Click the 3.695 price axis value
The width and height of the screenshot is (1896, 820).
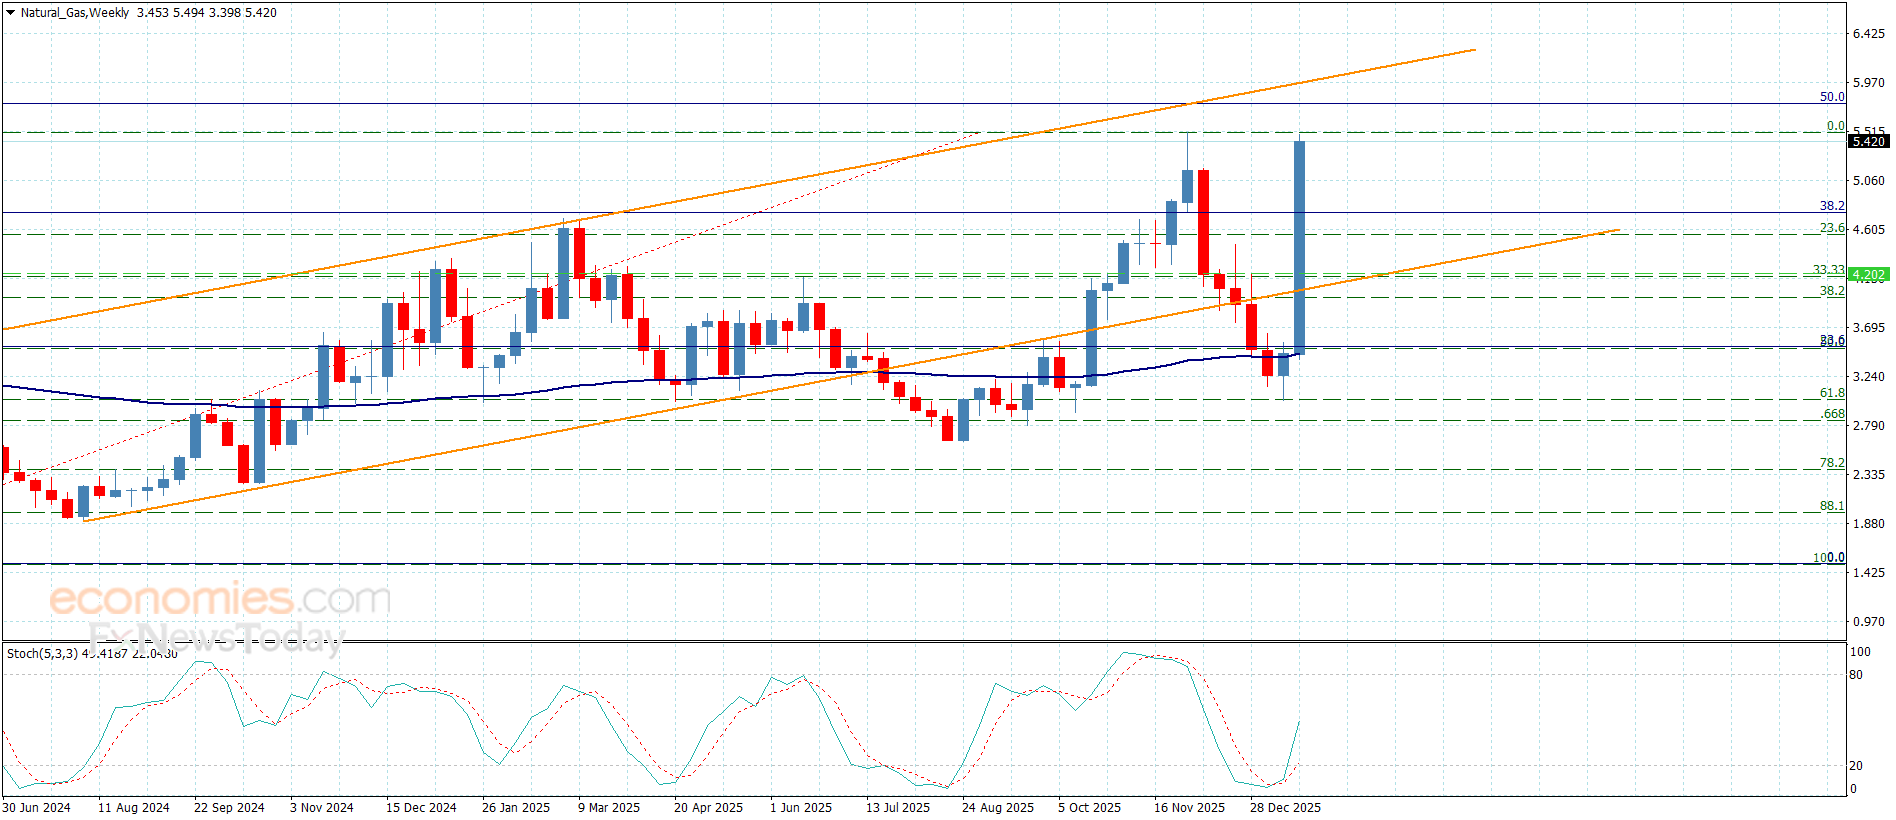[1869, 328]
